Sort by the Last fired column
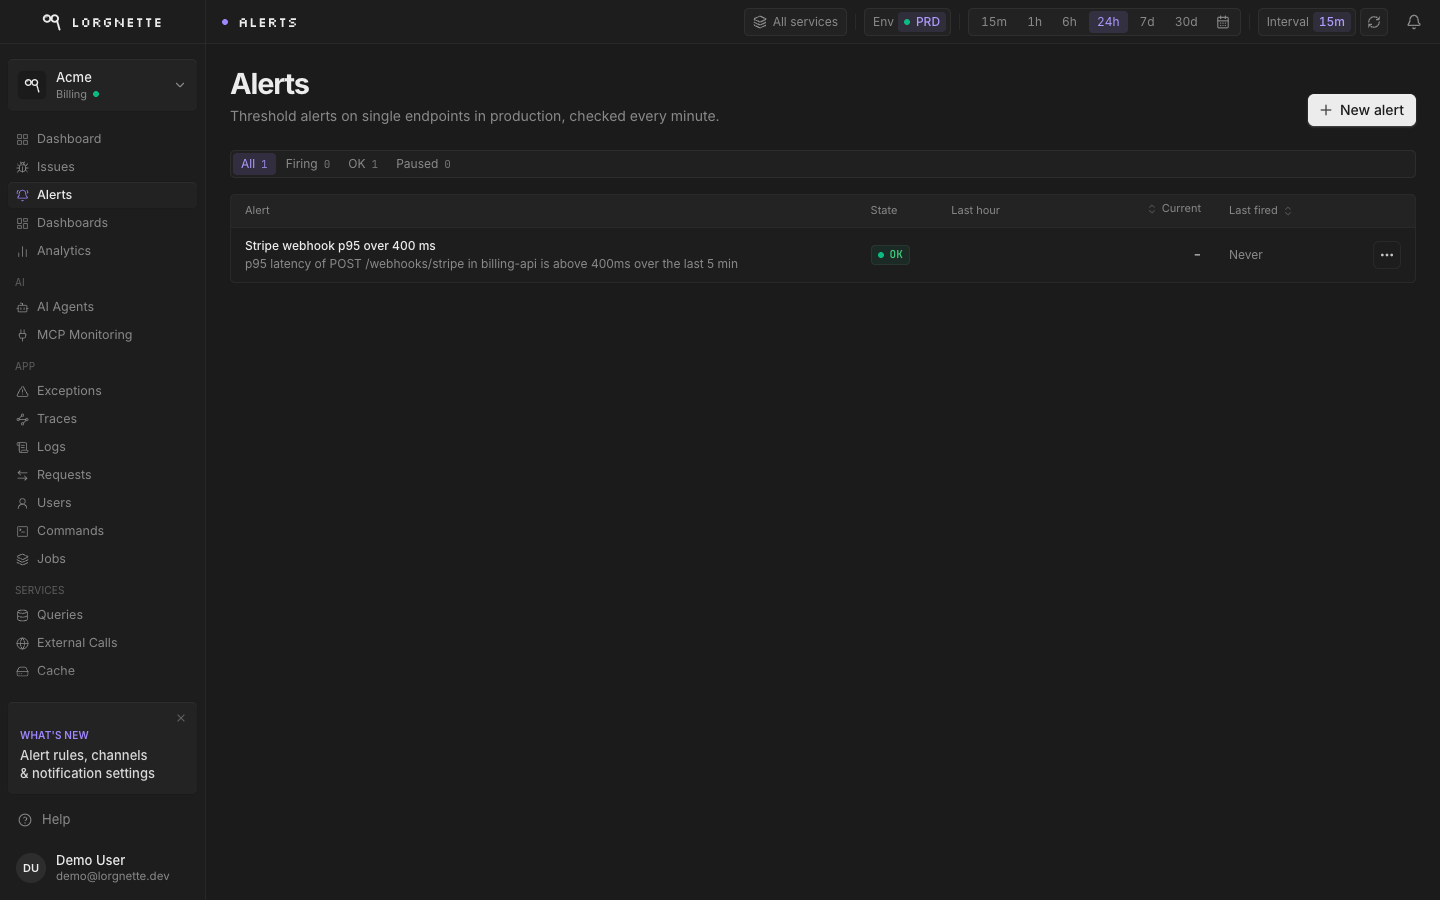This screenshot has width=1440, height=900. click(1260, 210)
